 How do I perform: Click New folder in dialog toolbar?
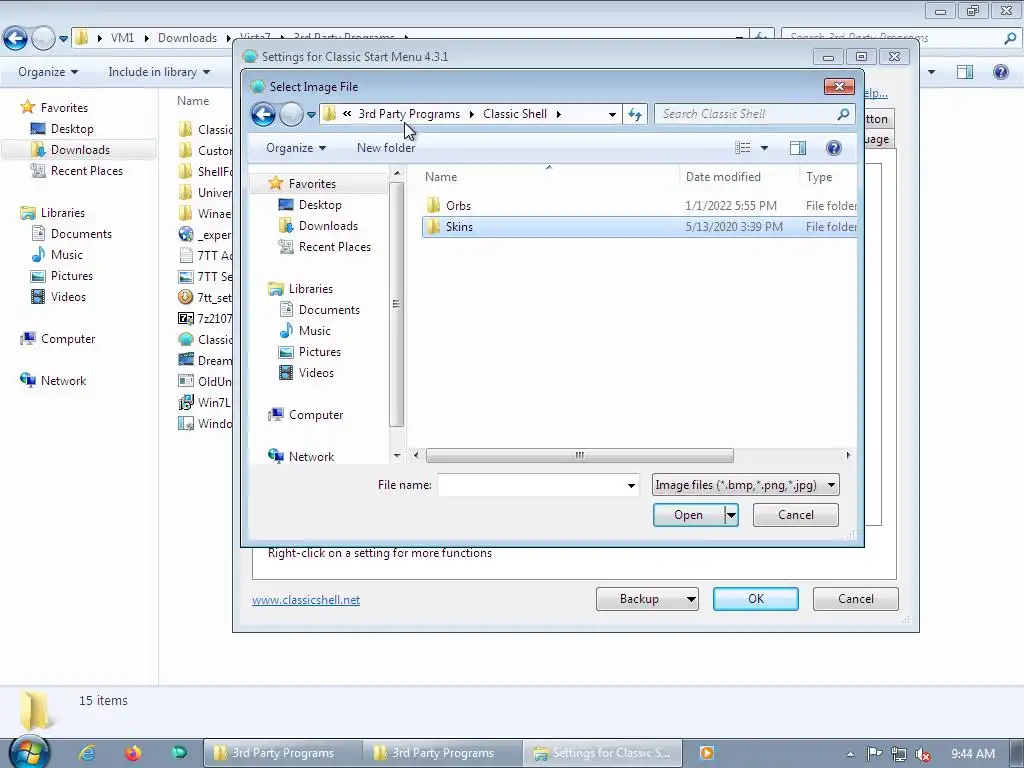point(386,148)
